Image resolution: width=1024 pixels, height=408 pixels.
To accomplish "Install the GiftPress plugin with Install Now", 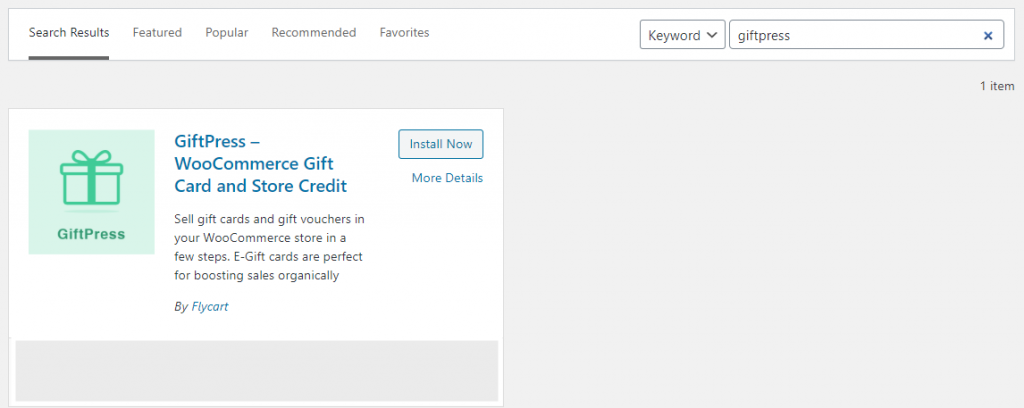I will pyautogui.click(x=441, y=144).
